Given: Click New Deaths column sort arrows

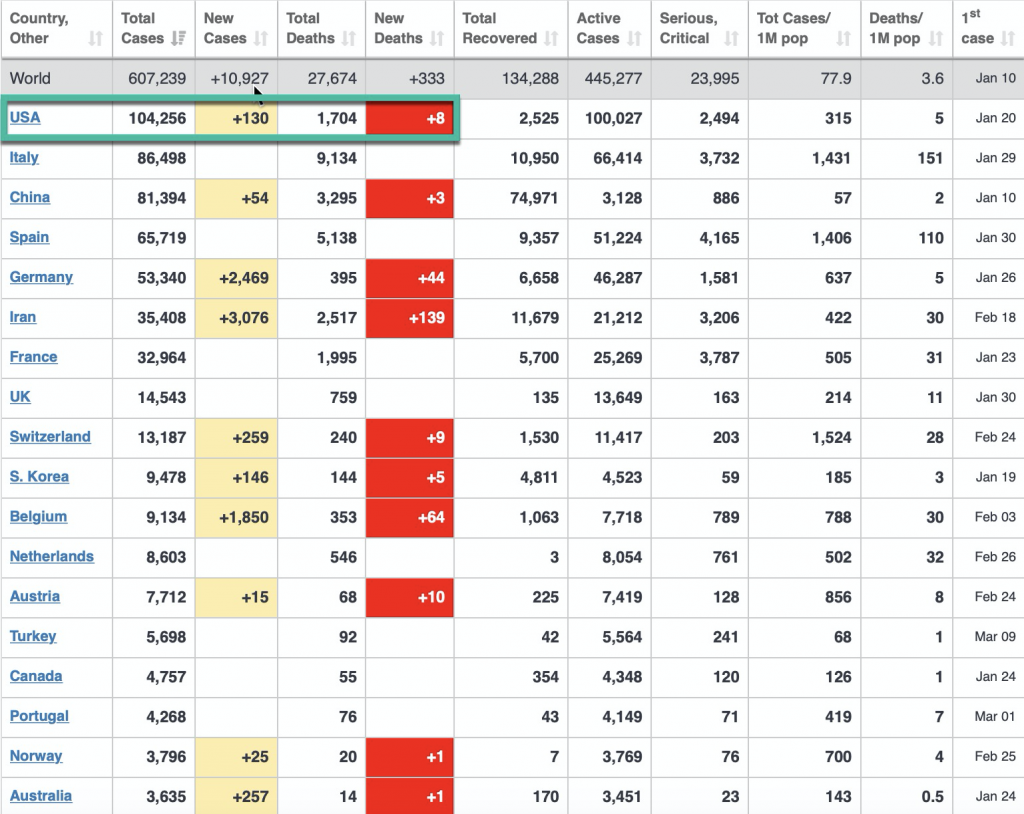Looking at the screenshot, I should click(x=437, y=39).
